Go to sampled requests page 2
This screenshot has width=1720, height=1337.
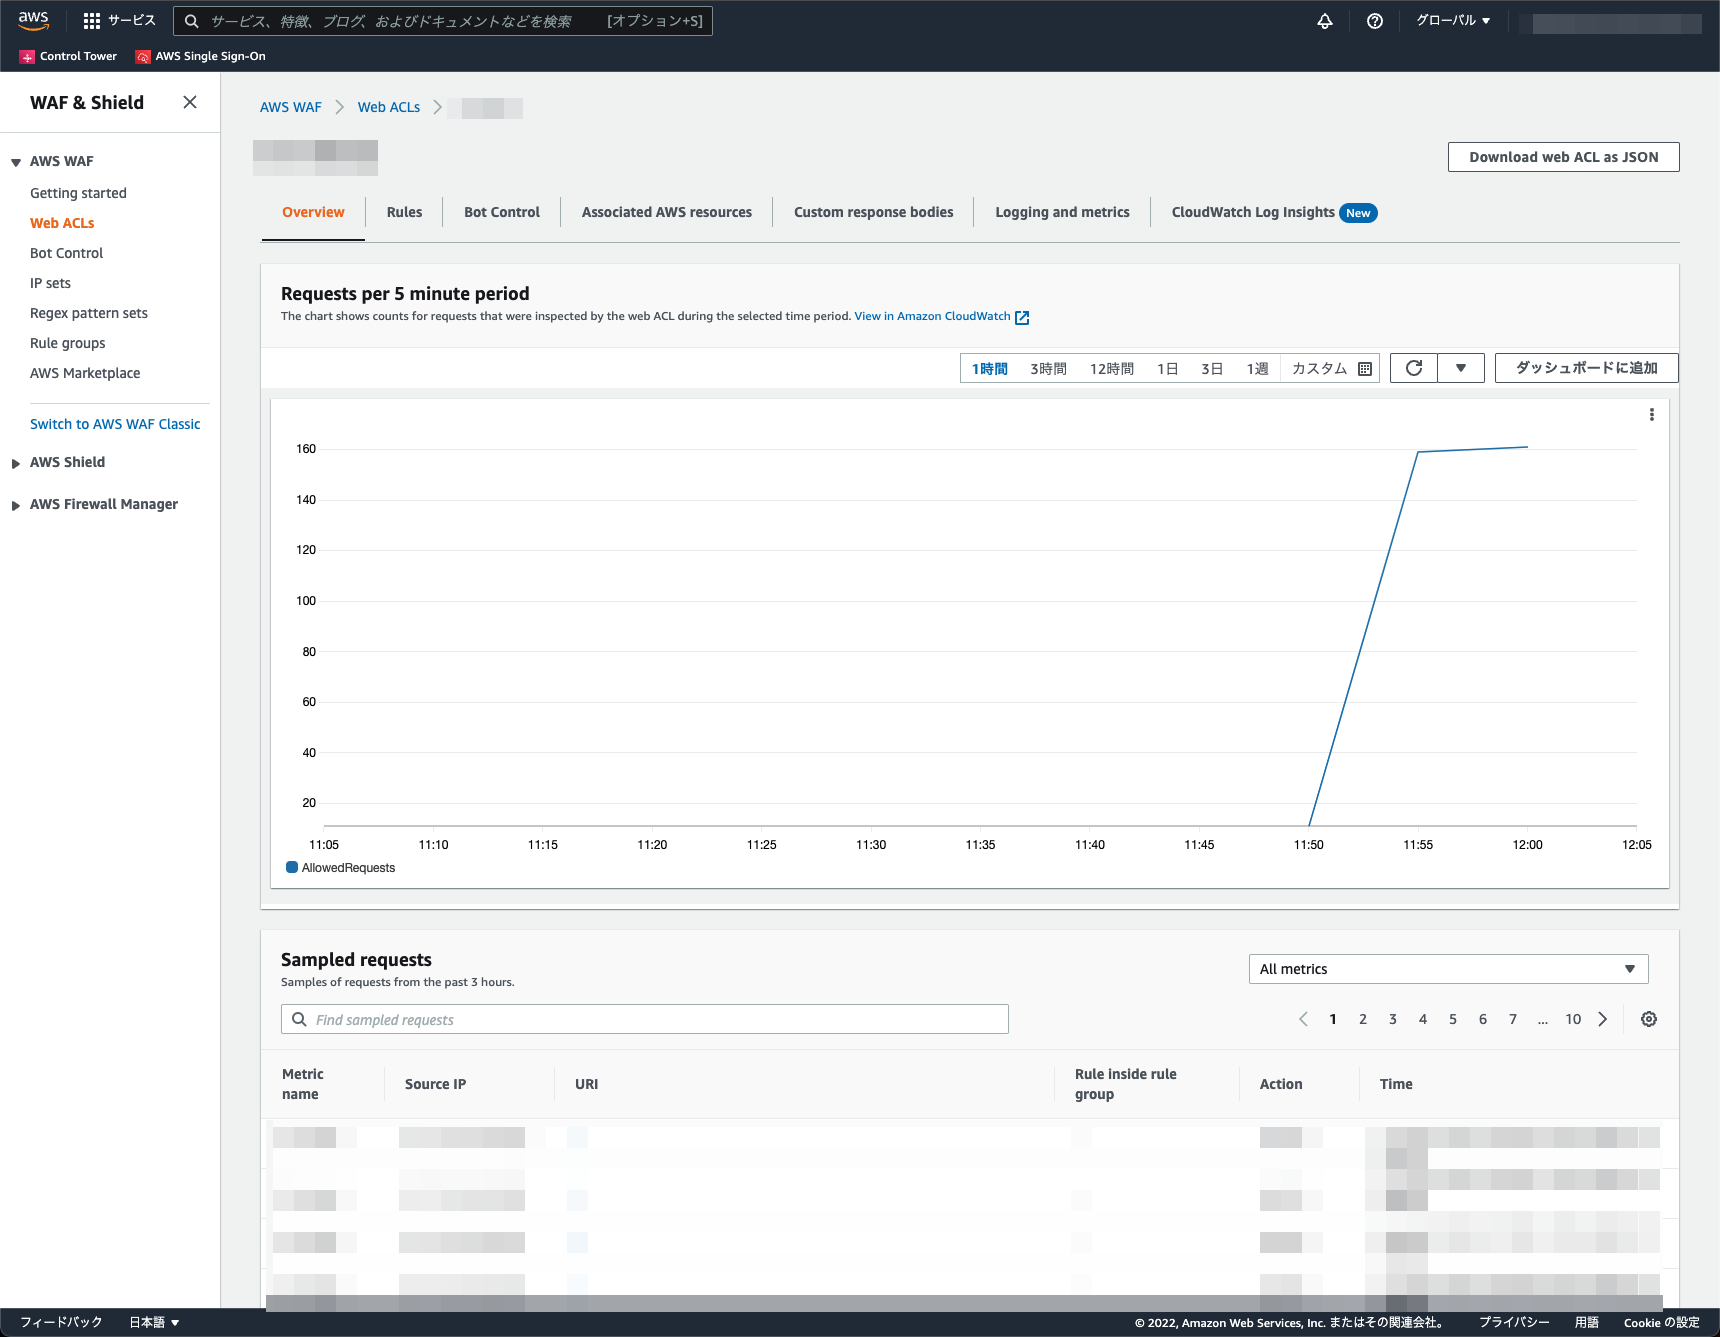tap(1363, 1019)
